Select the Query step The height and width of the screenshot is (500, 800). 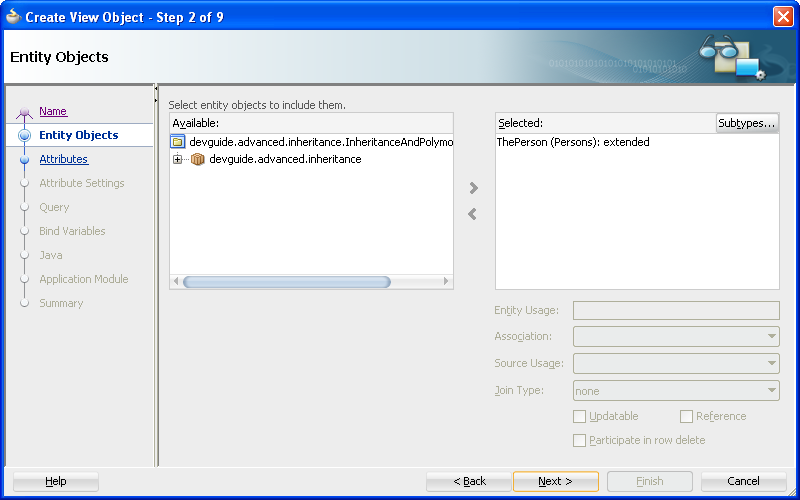[x=54, y=207]
